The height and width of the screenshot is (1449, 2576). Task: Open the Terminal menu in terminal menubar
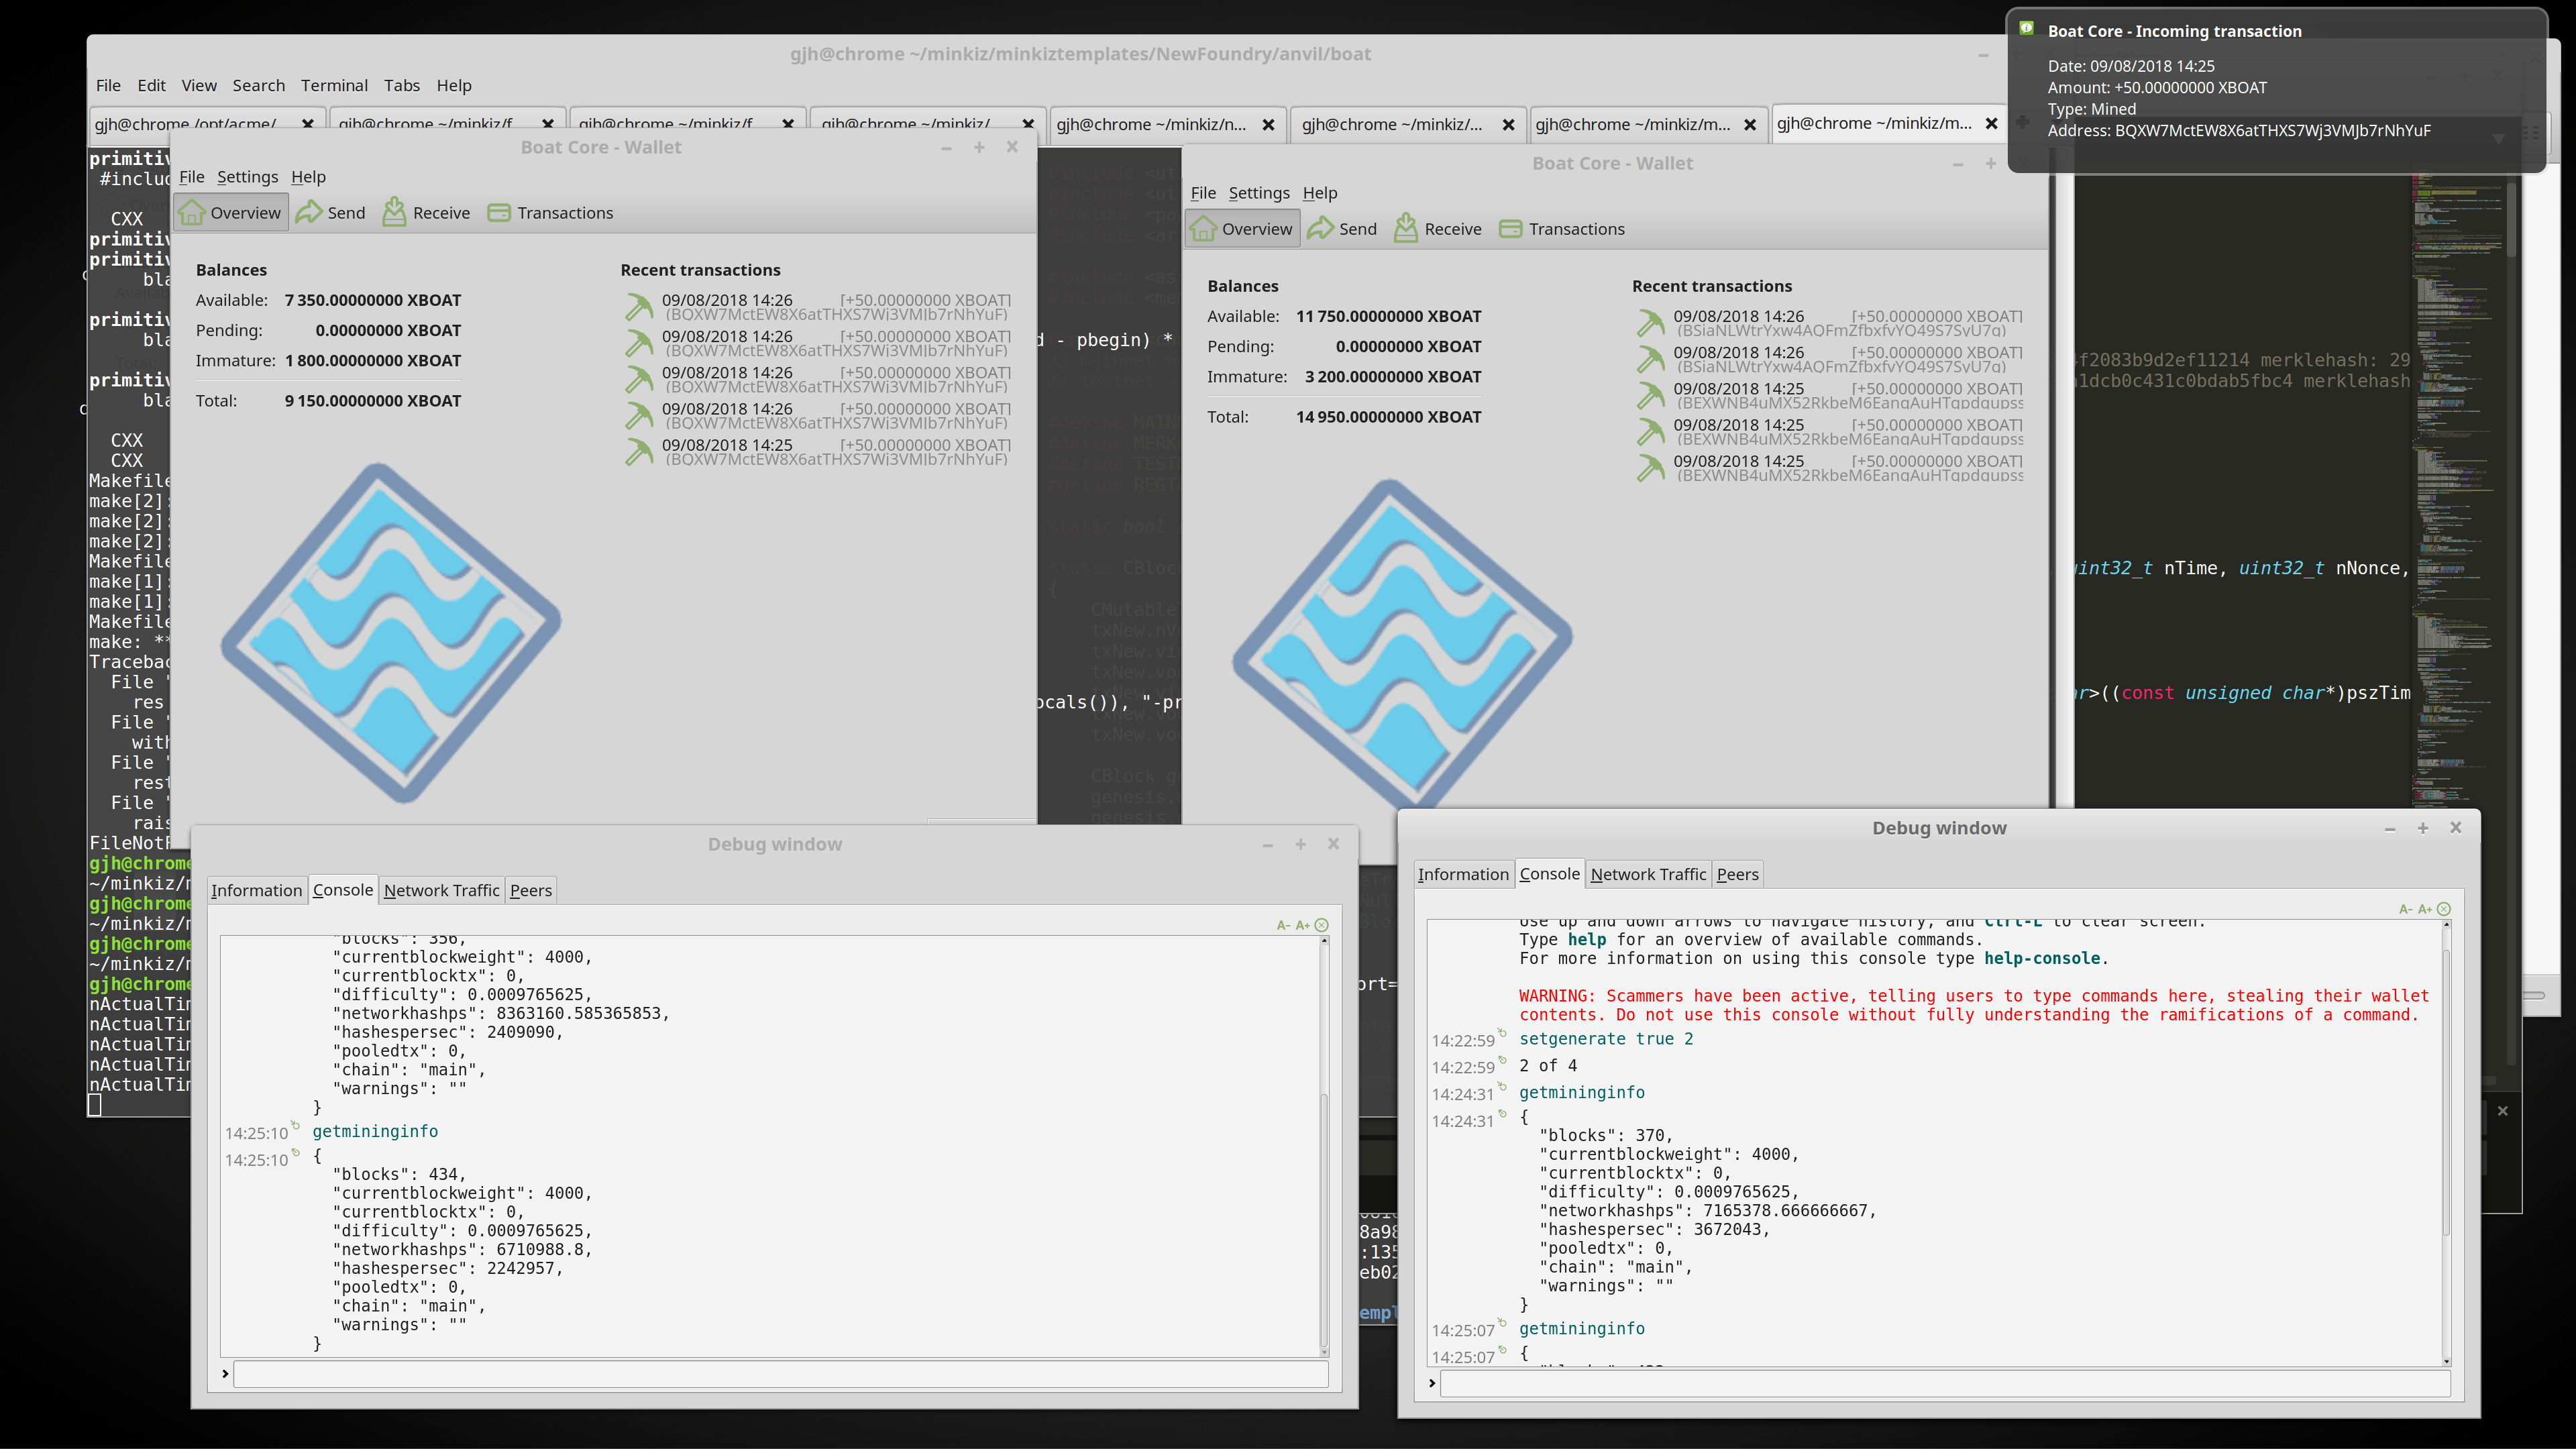(x=334, y=86)
